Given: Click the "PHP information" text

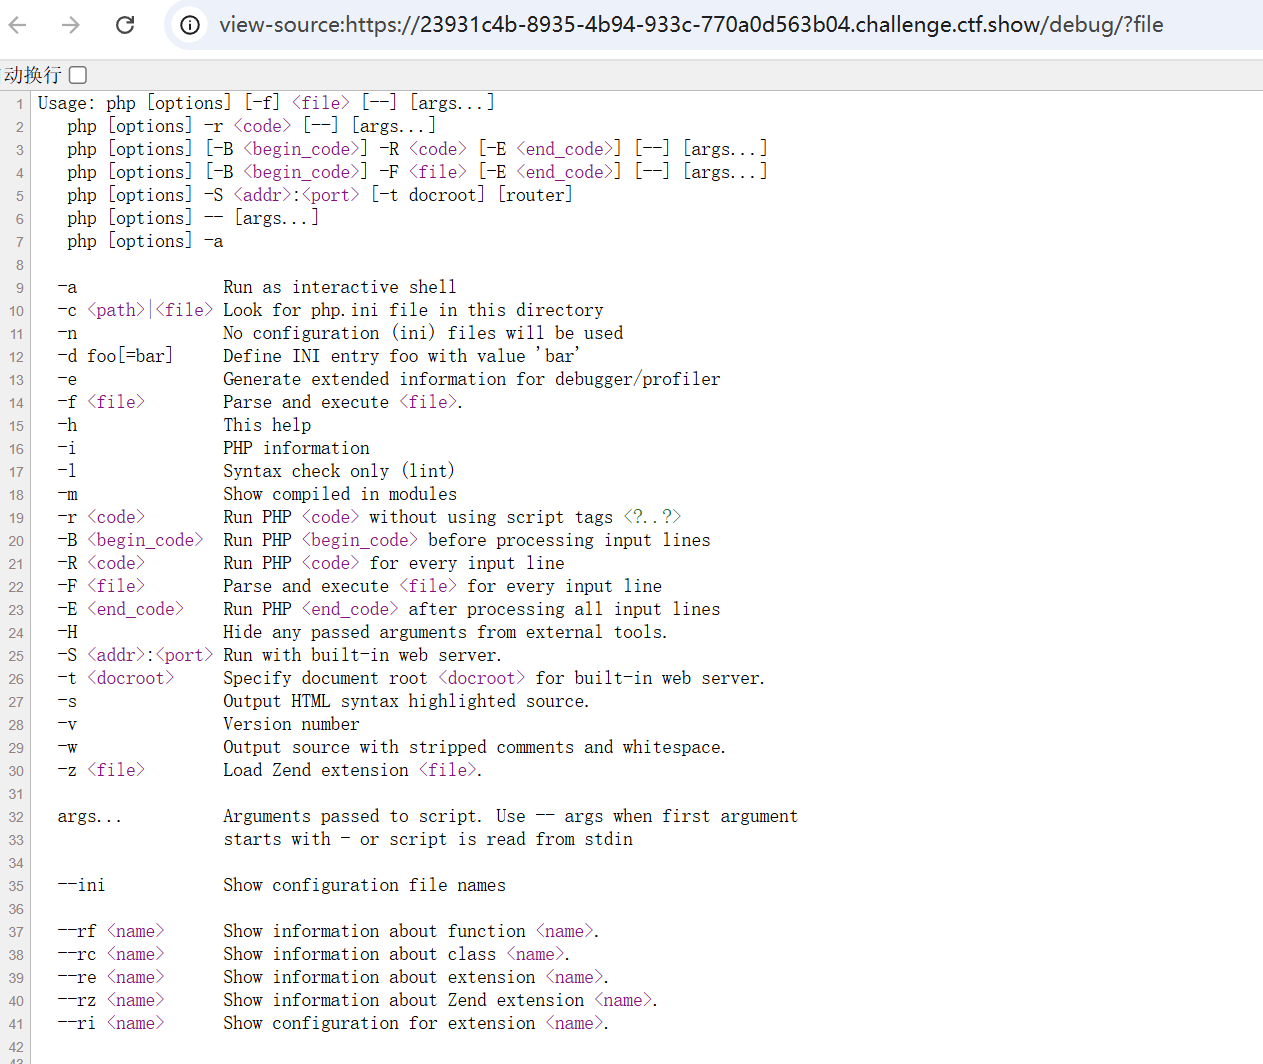Looking at the screenshot, I should [296, 448].
